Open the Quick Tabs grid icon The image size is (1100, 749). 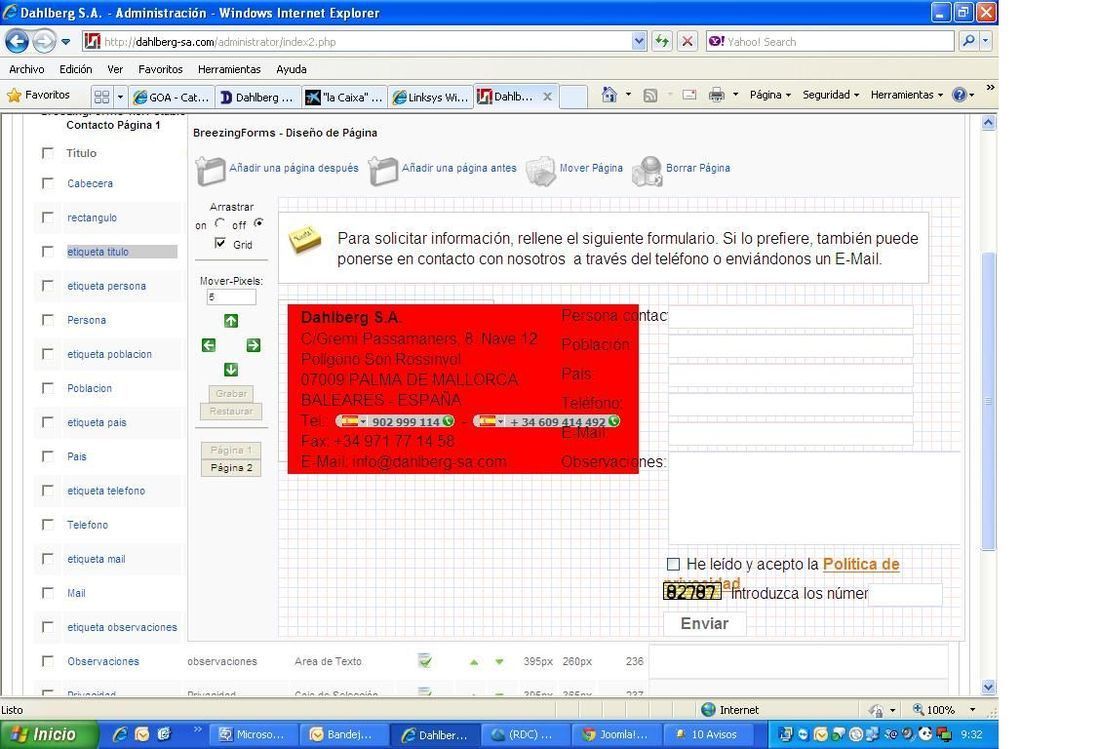(102, 97)
